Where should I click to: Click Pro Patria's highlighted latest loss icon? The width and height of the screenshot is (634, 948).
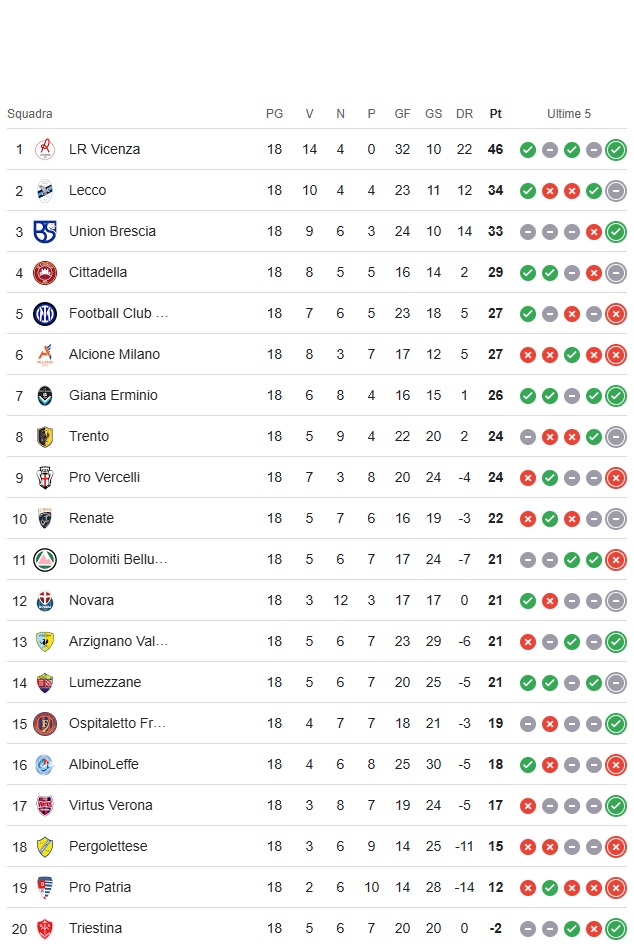pos(616,888)
